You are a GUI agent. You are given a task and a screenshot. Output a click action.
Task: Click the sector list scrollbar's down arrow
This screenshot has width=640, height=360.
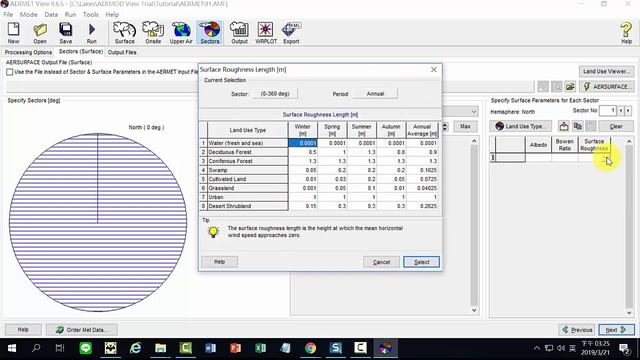pyautogui.click(x=474, y=310)
